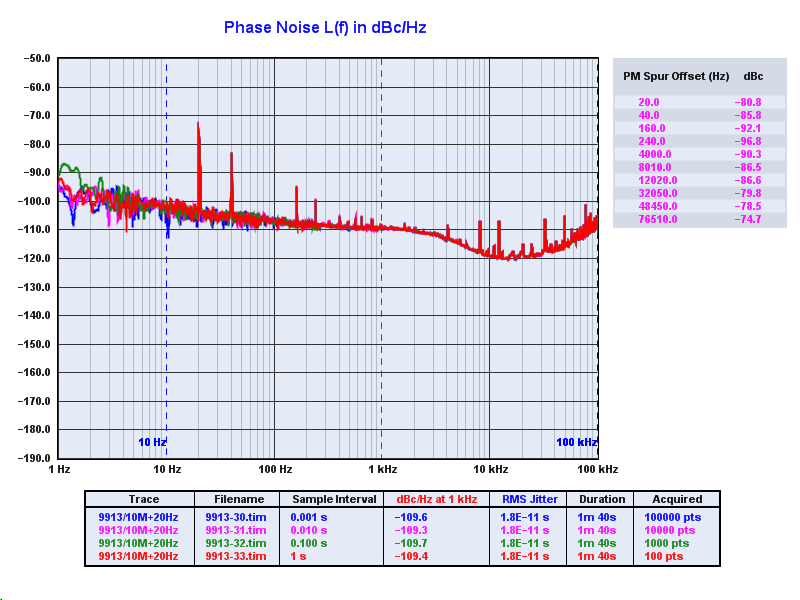Screen dimensions: 800x600
Task: Click the -50.0 y-axis label
Action: (x=37, y=59)
